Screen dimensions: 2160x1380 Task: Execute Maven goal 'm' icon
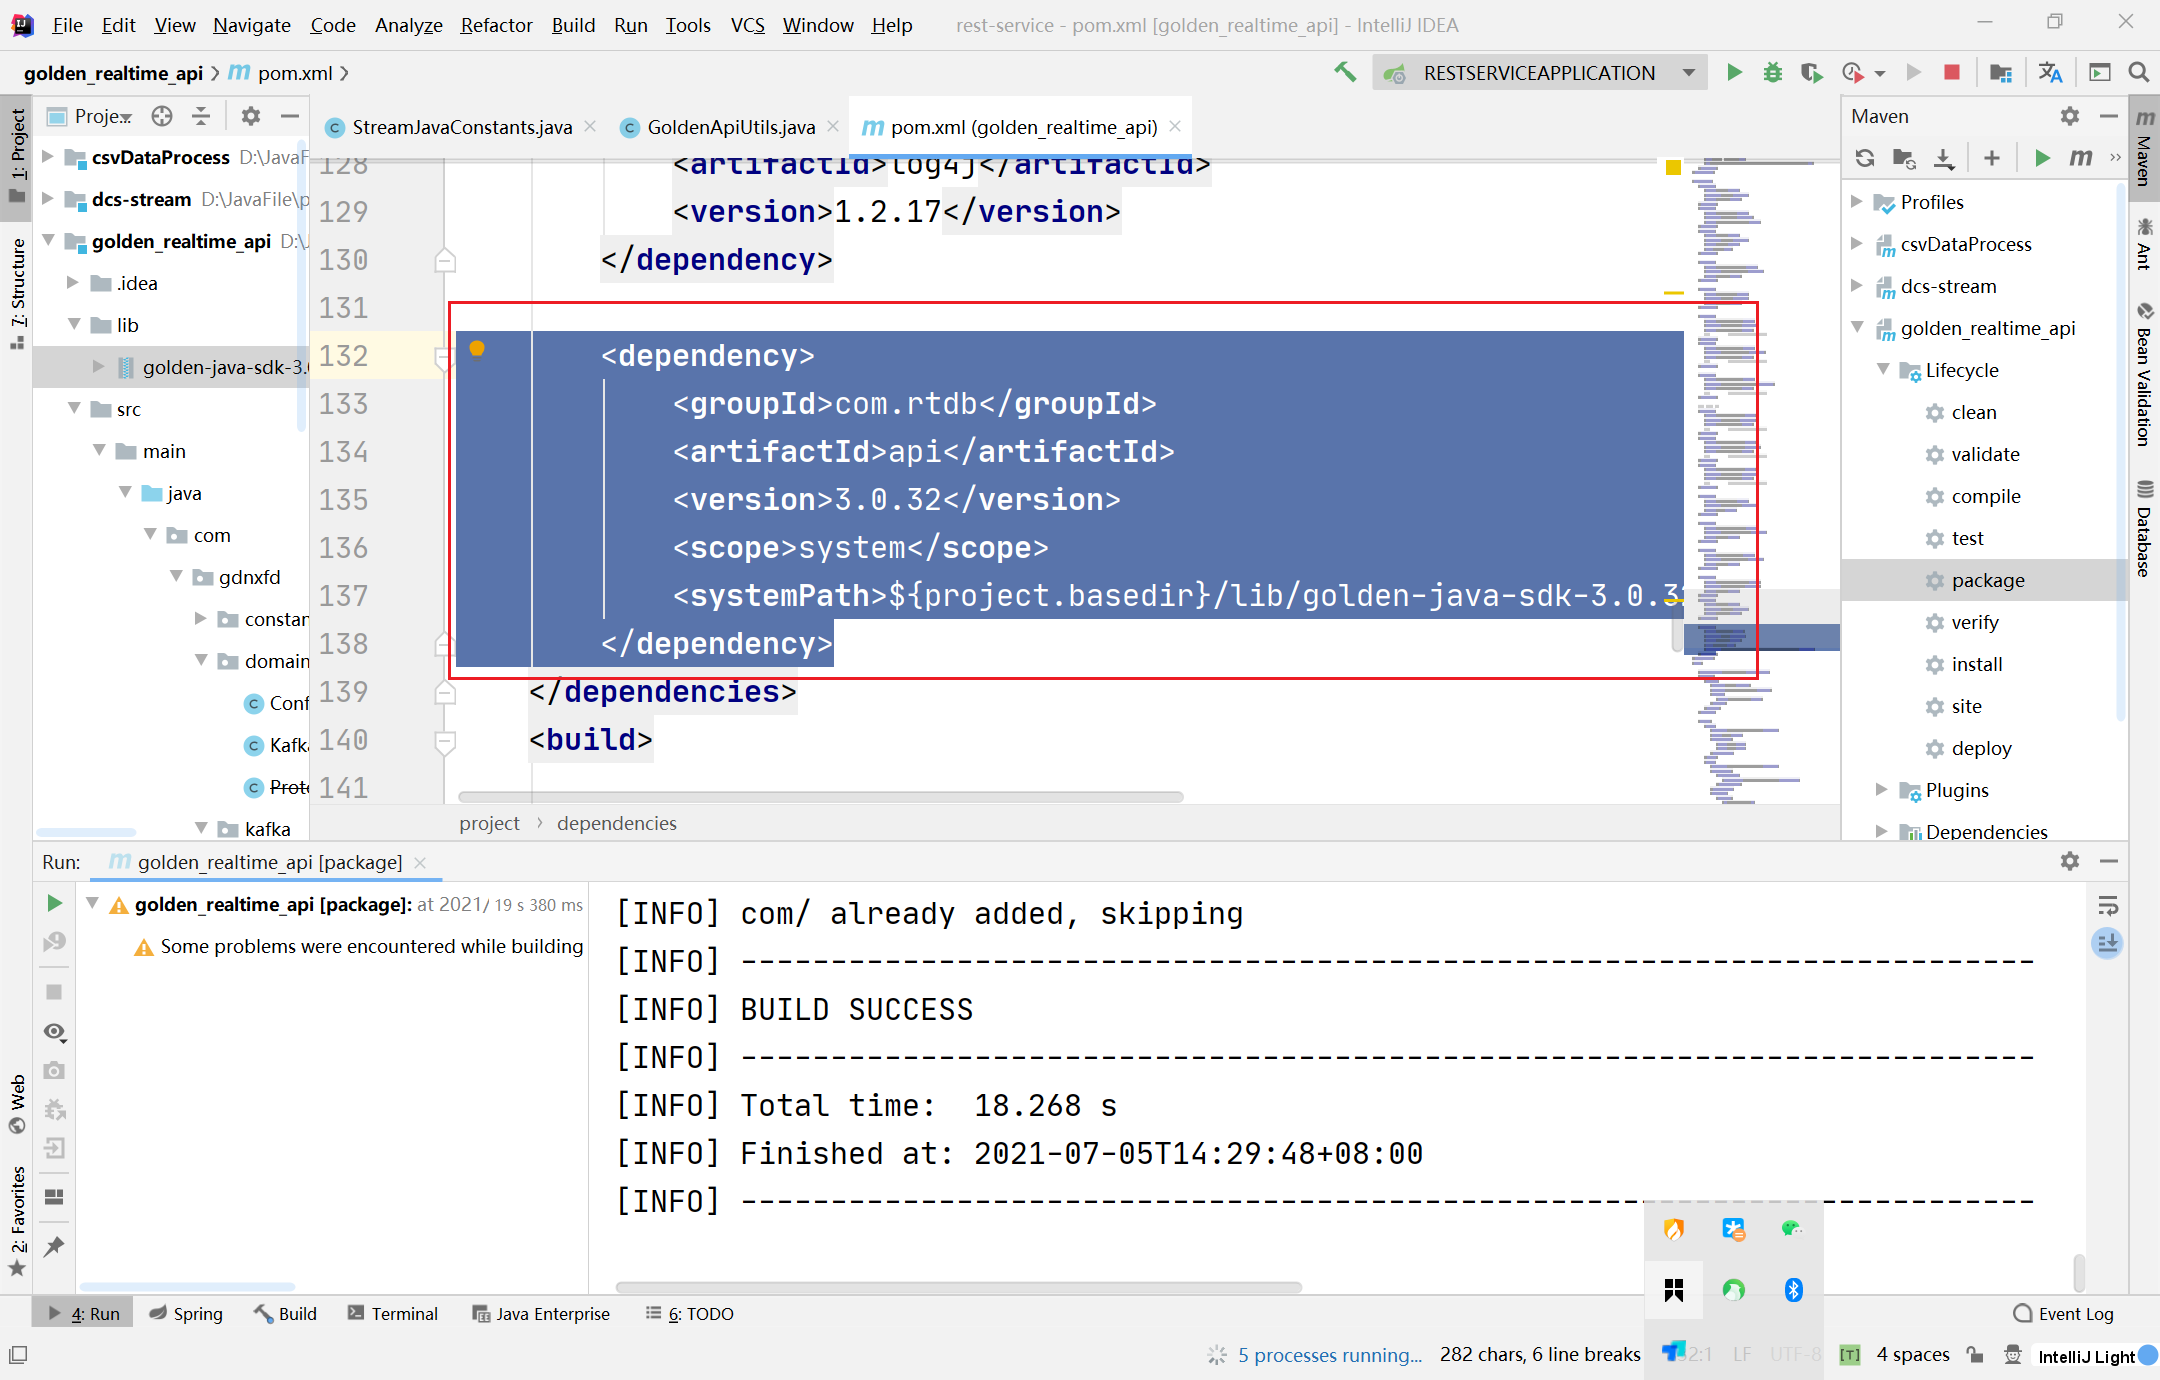tap(2081, 158)
